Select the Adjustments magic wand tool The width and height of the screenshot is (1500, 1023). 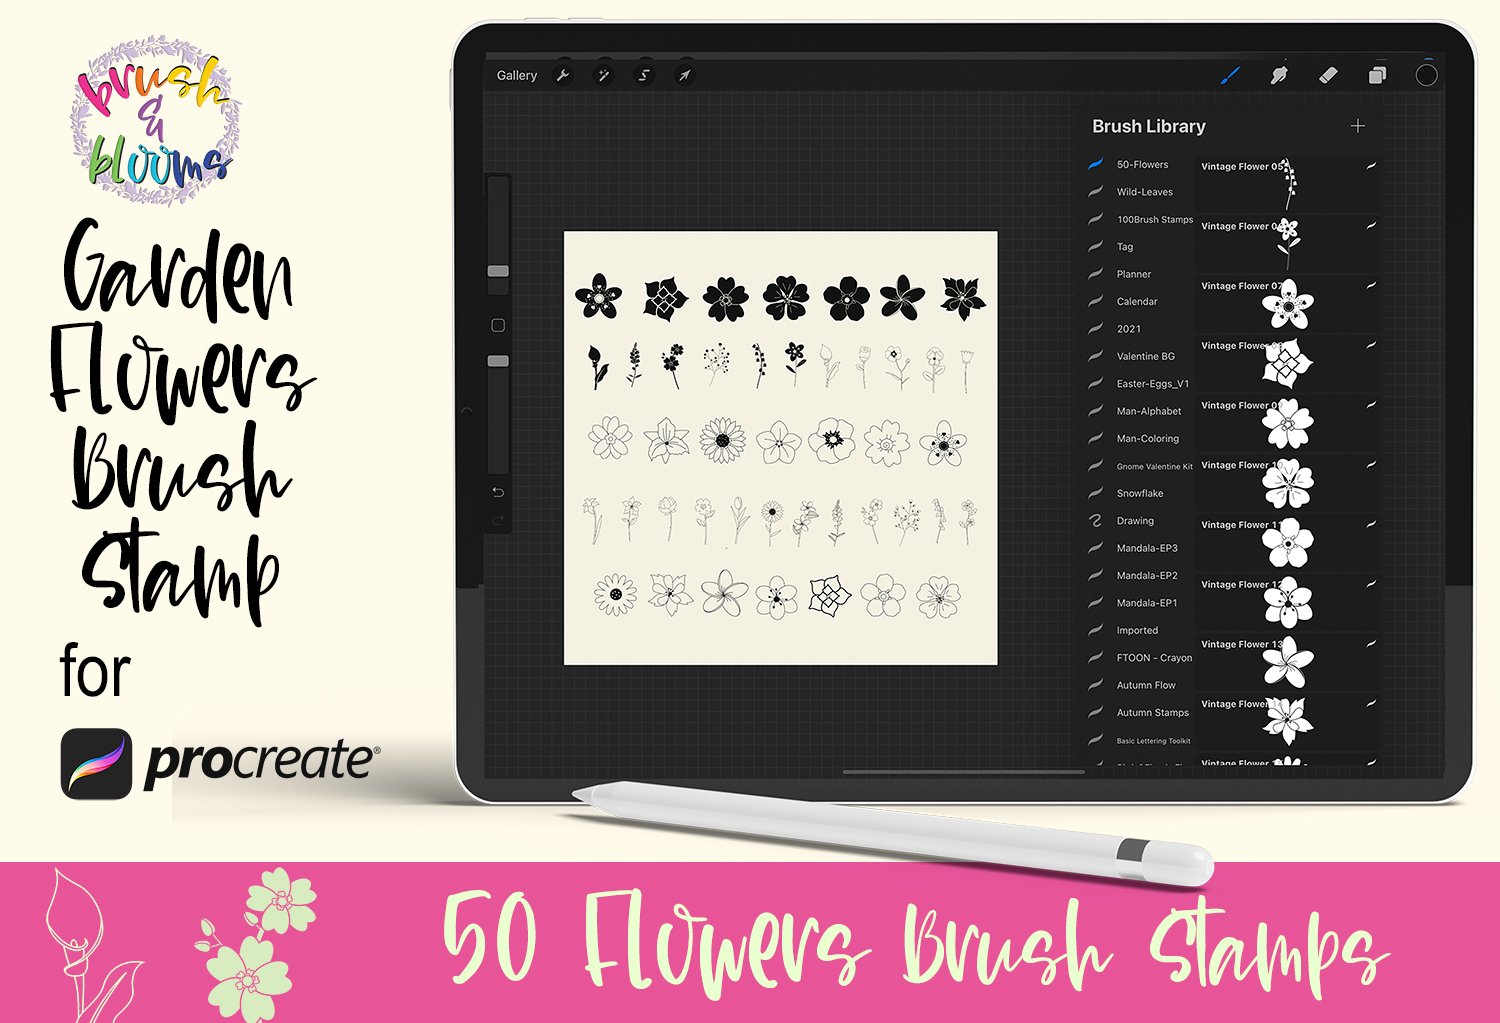[x=604, y=75]
